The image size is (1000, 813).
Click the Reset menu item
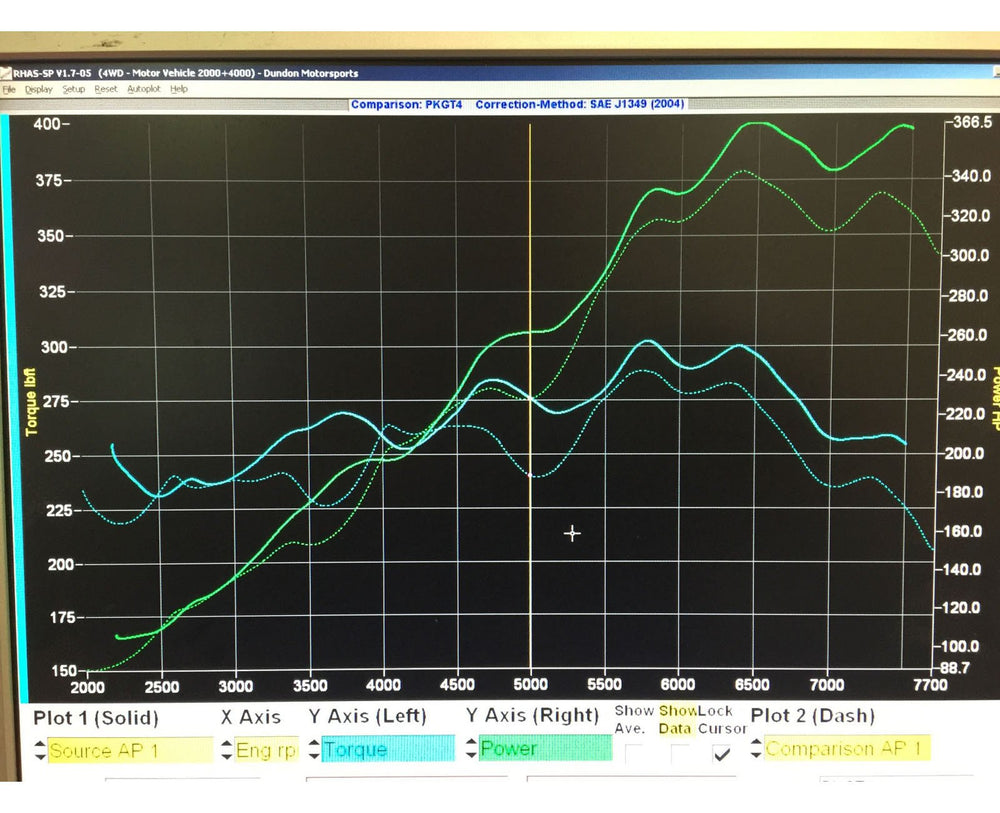(x=106, y=89)
